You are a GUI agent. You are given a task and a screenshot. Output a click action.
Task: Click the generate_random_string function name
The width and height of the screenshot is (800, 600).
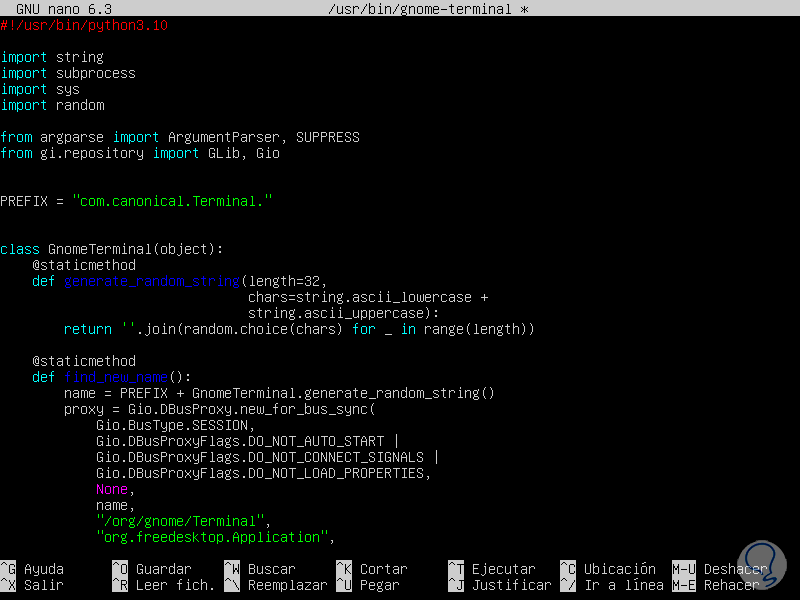152,281
